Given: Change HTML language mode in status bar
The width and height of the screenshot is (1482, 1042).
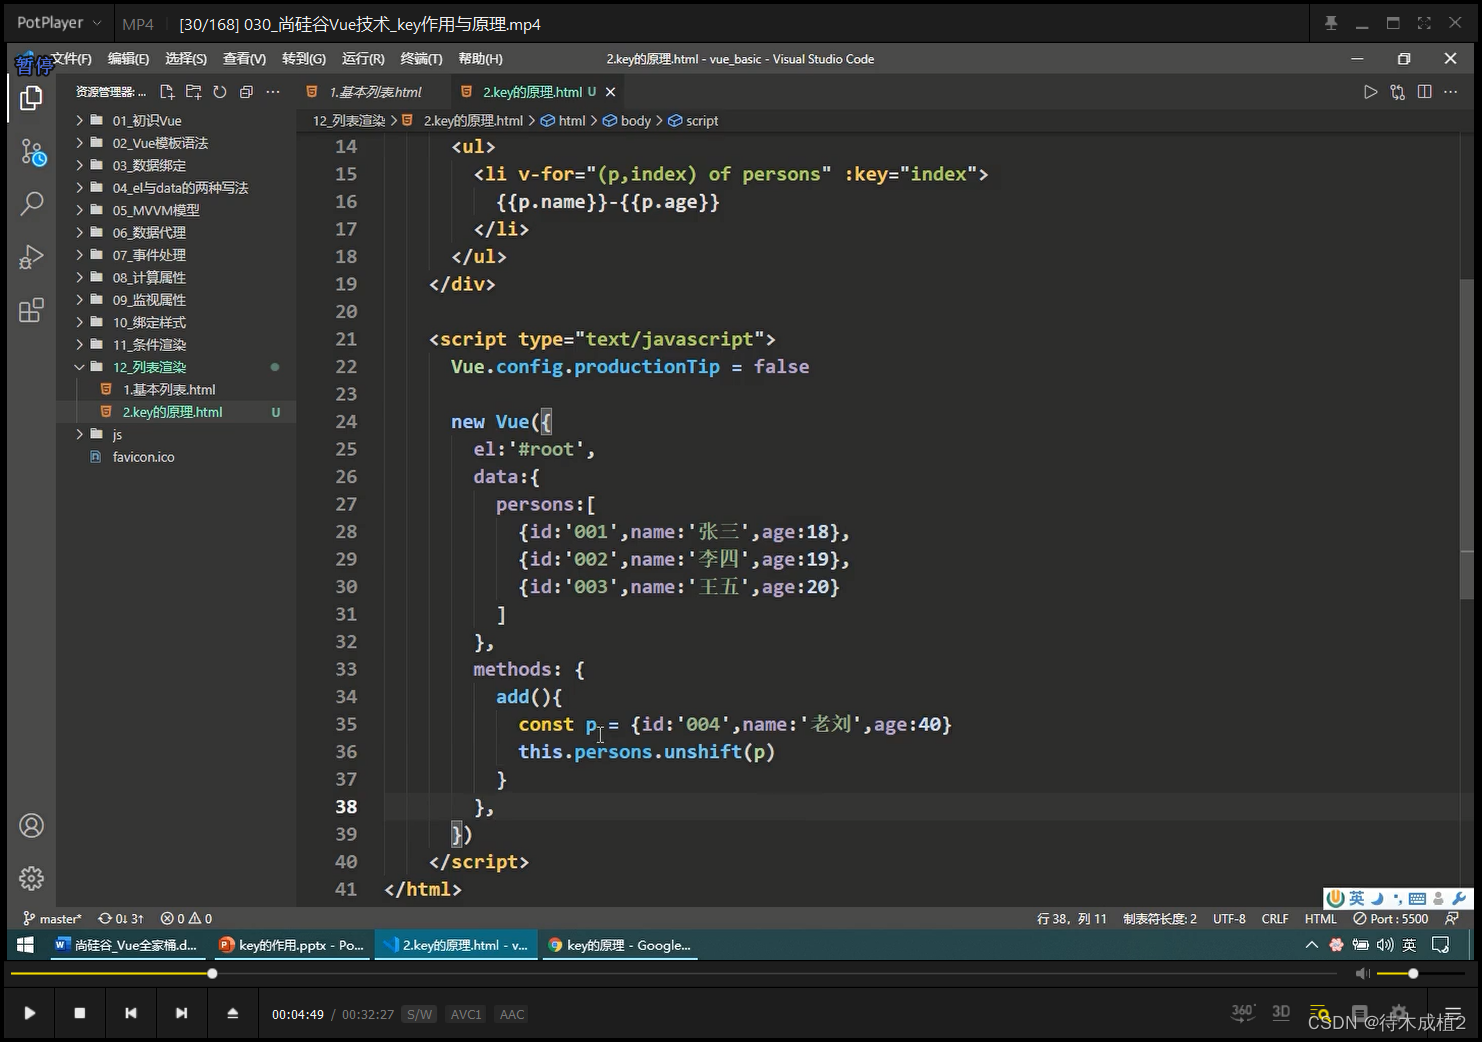Looking at the screenshot, I should (1320, 918).
